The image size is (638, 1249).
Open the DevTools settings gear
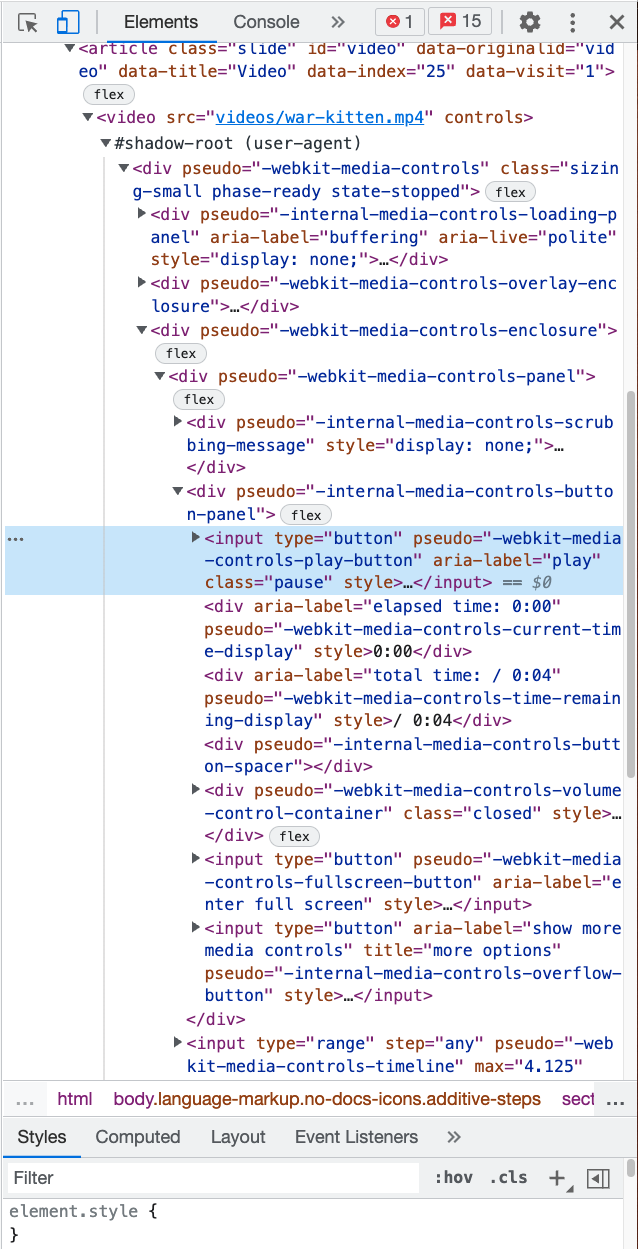(530, 22)
